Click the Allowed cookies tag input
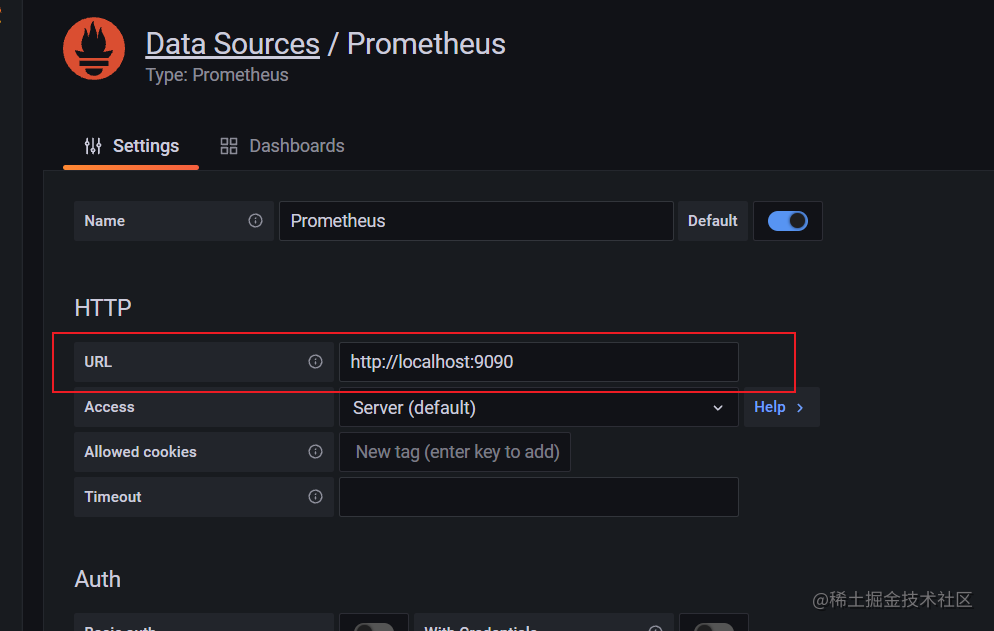This screenshot has width=994, height=631. pos(455,452)
